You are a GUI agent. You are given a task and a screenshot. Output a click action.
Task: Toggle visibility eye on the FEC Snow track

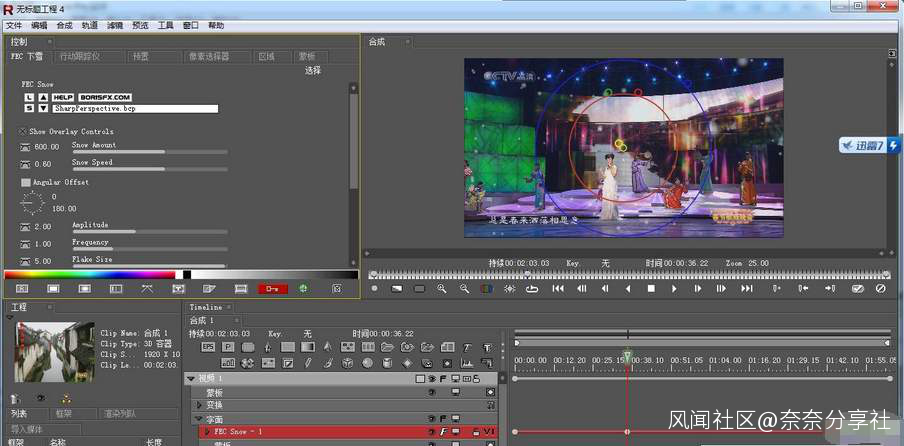(433, 432)
